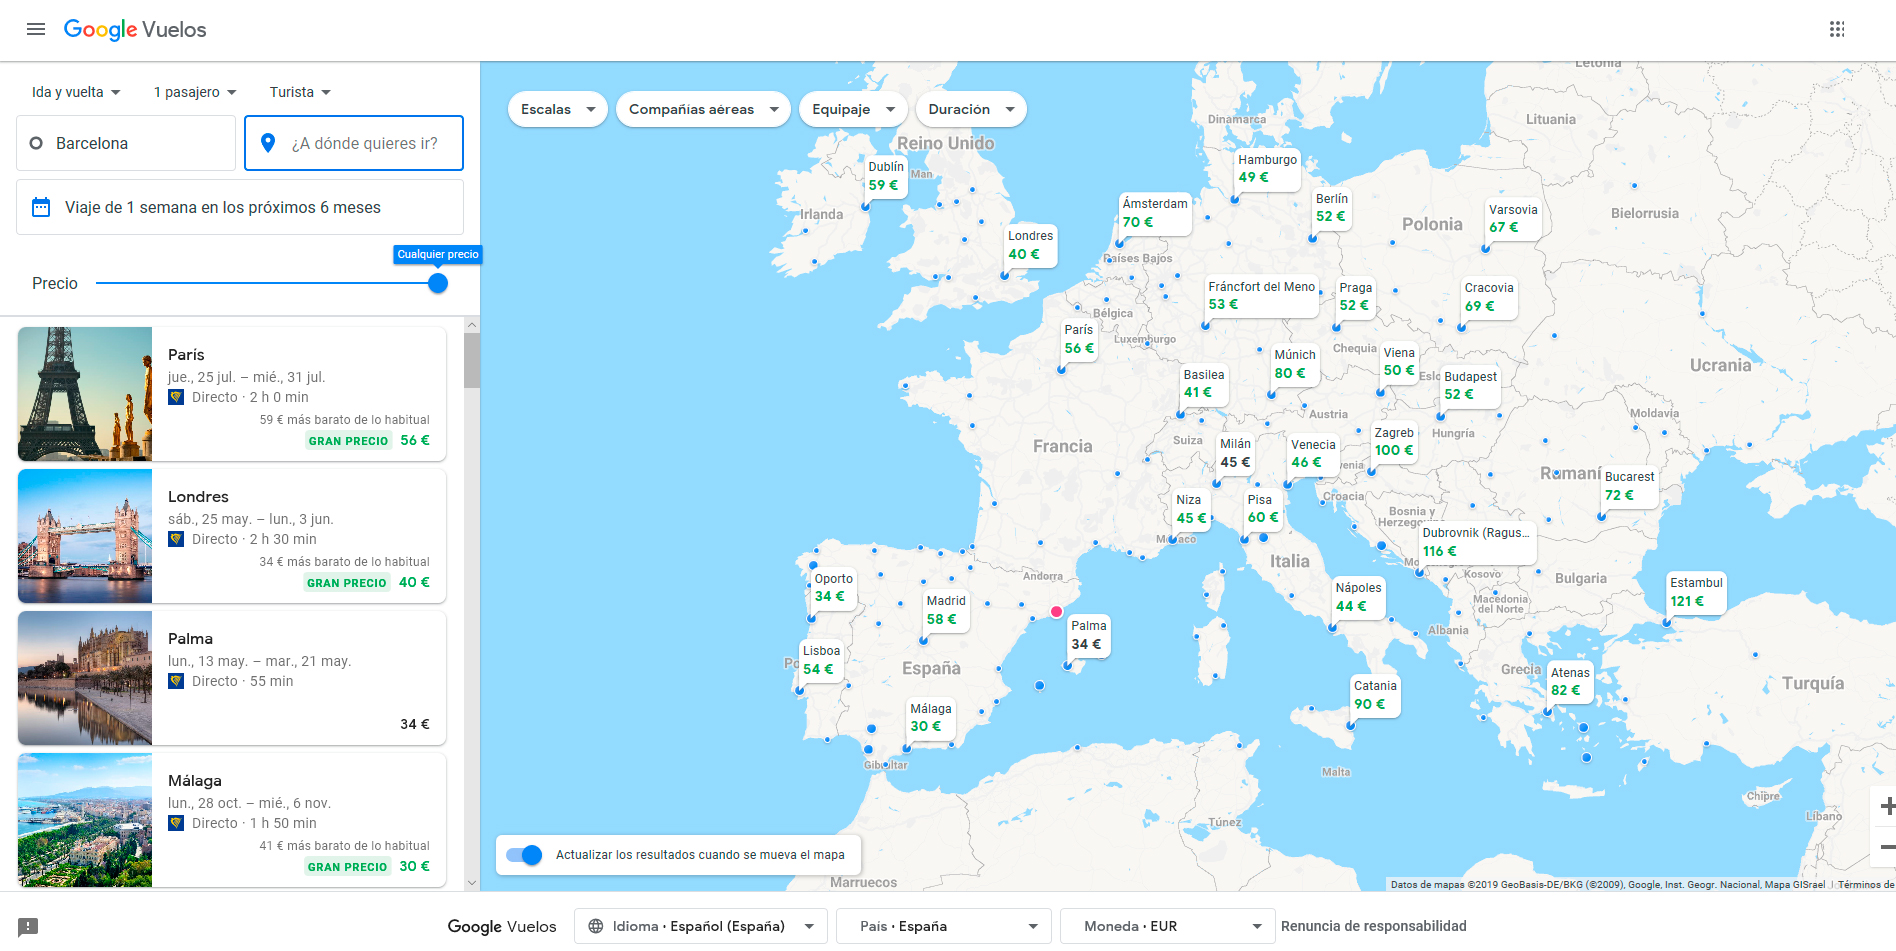Click the destination pin icon
This screenshot has width=1896, height=951.
[268, 143]
